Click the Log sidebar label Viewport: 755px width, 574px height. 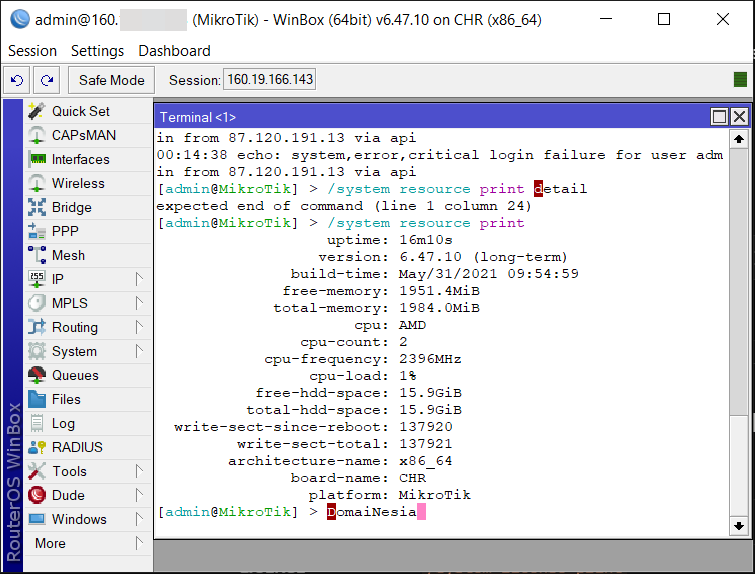coord(63,423)
